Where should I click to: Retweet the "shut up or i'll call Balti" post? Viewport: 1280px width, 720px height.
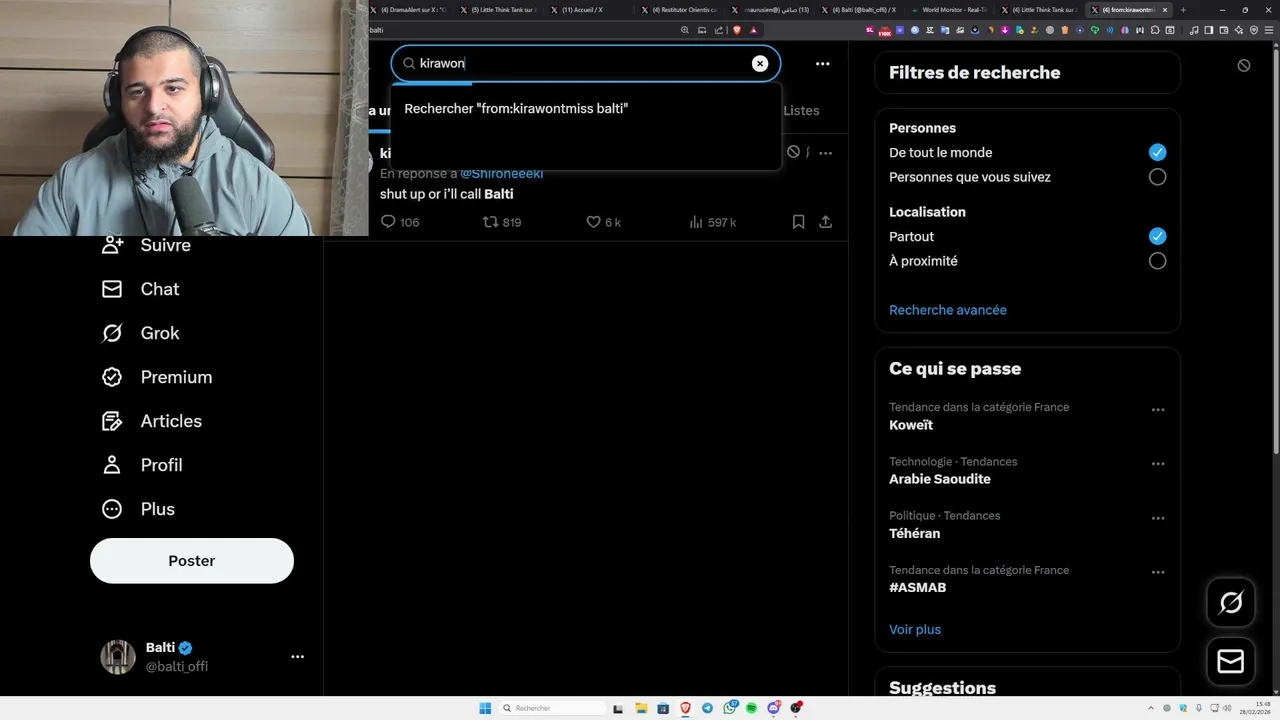(x=502, y=222)
